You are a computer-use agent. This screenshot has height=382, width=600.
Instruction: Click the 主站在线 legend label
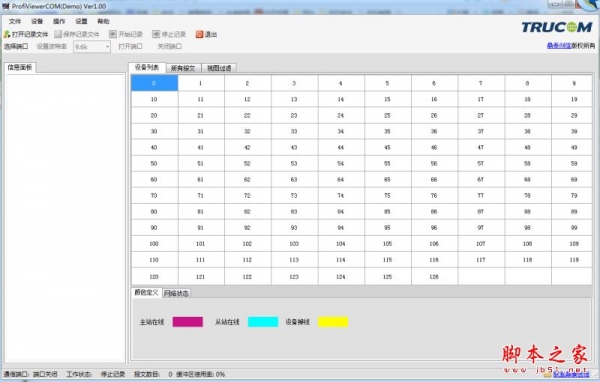[x=152, y=322]
